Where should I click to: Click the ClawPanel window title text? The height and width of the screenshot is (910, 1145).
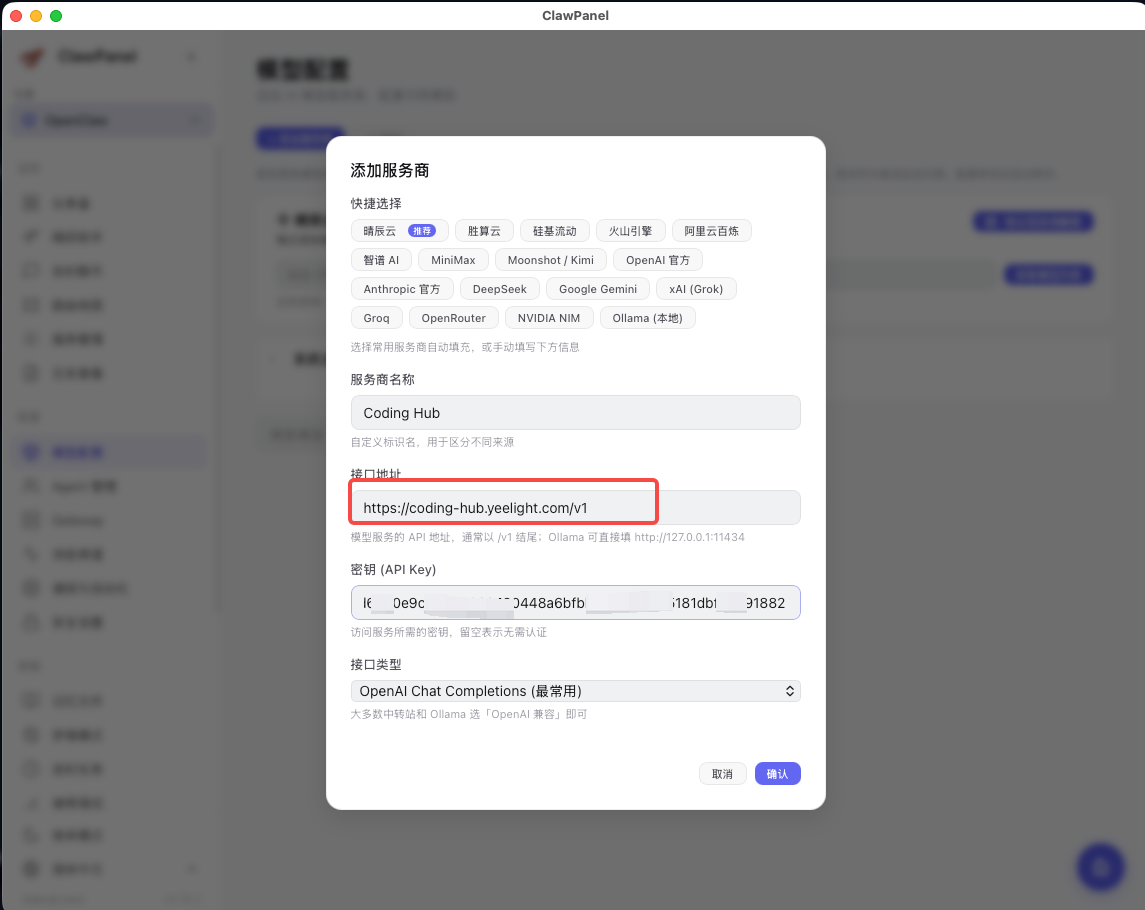click(x=575, y=15)
